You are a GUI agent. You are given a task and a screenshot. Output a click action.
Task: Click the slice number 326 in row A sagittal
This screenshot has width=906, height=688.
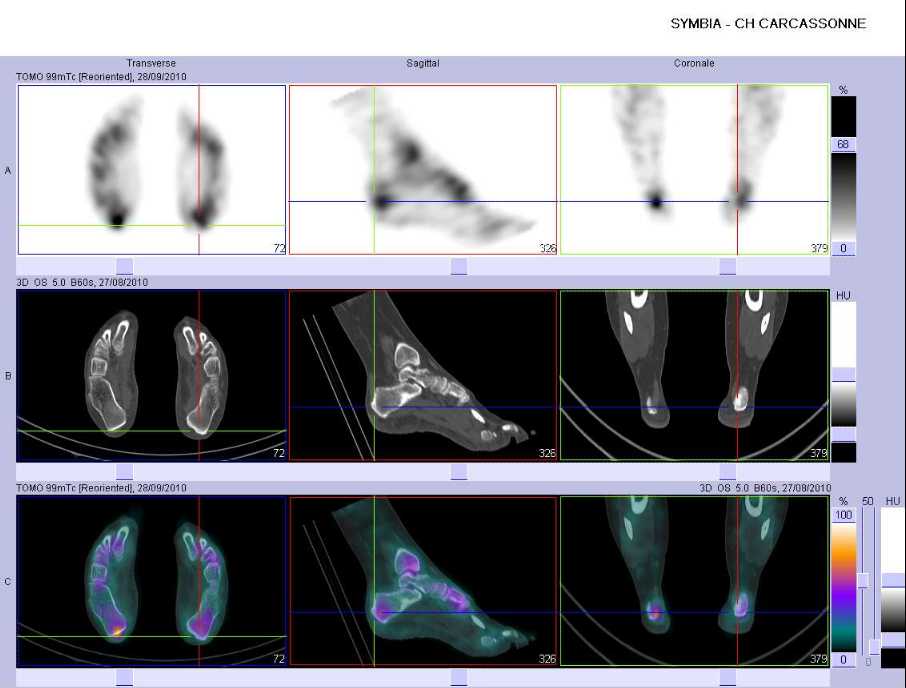pos(548,248)
